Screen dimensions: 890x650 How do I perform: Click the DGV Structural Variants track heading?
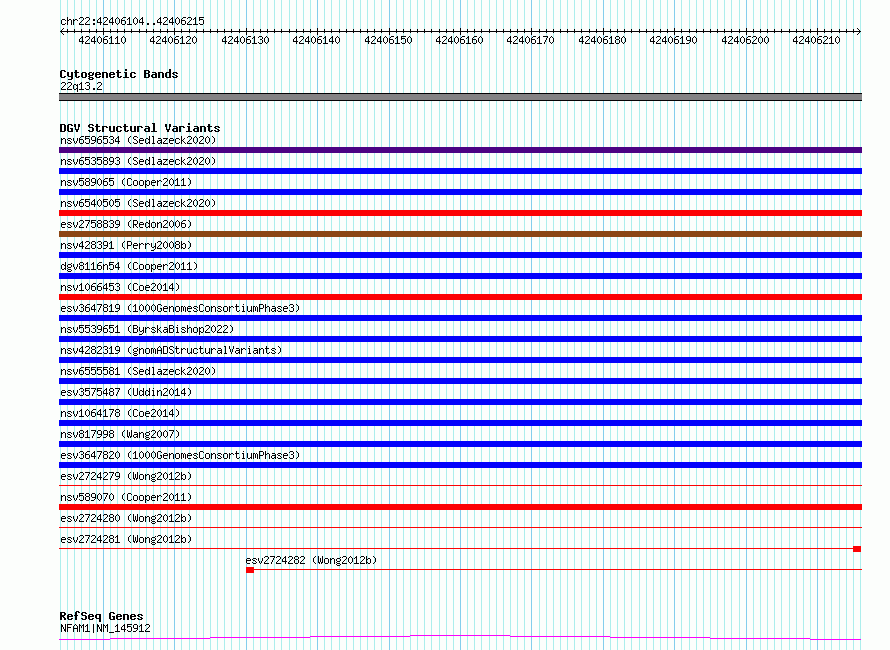pos(140,128)
